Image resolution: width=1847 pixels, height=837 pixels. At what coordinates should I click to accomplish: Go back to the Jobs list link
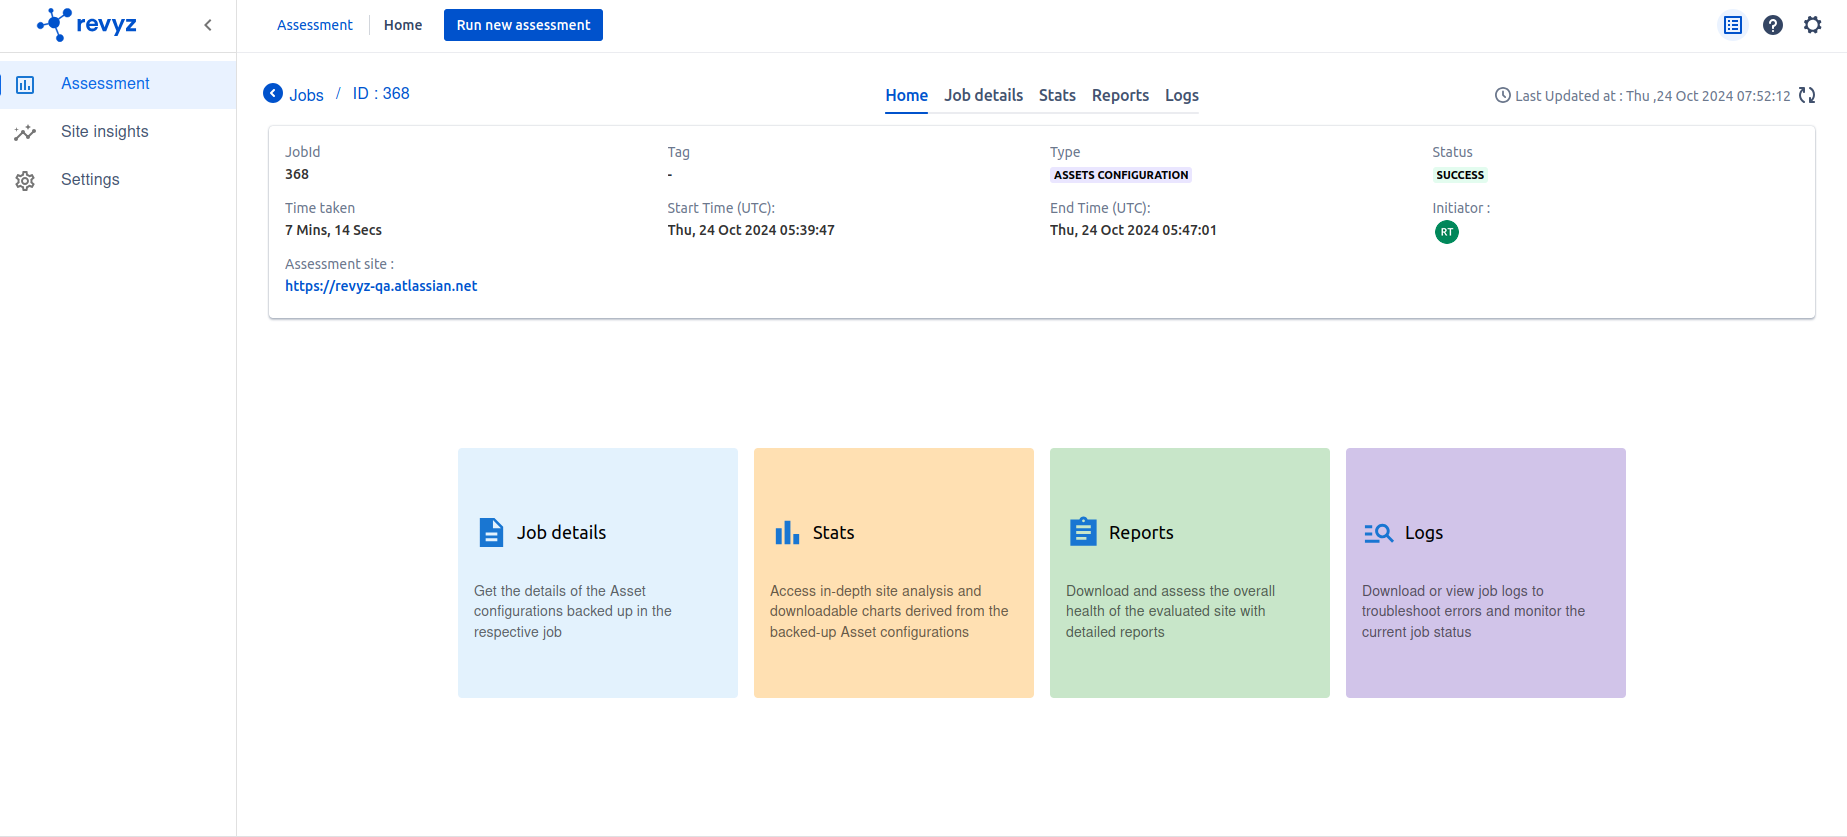click(x=306, y=95)
